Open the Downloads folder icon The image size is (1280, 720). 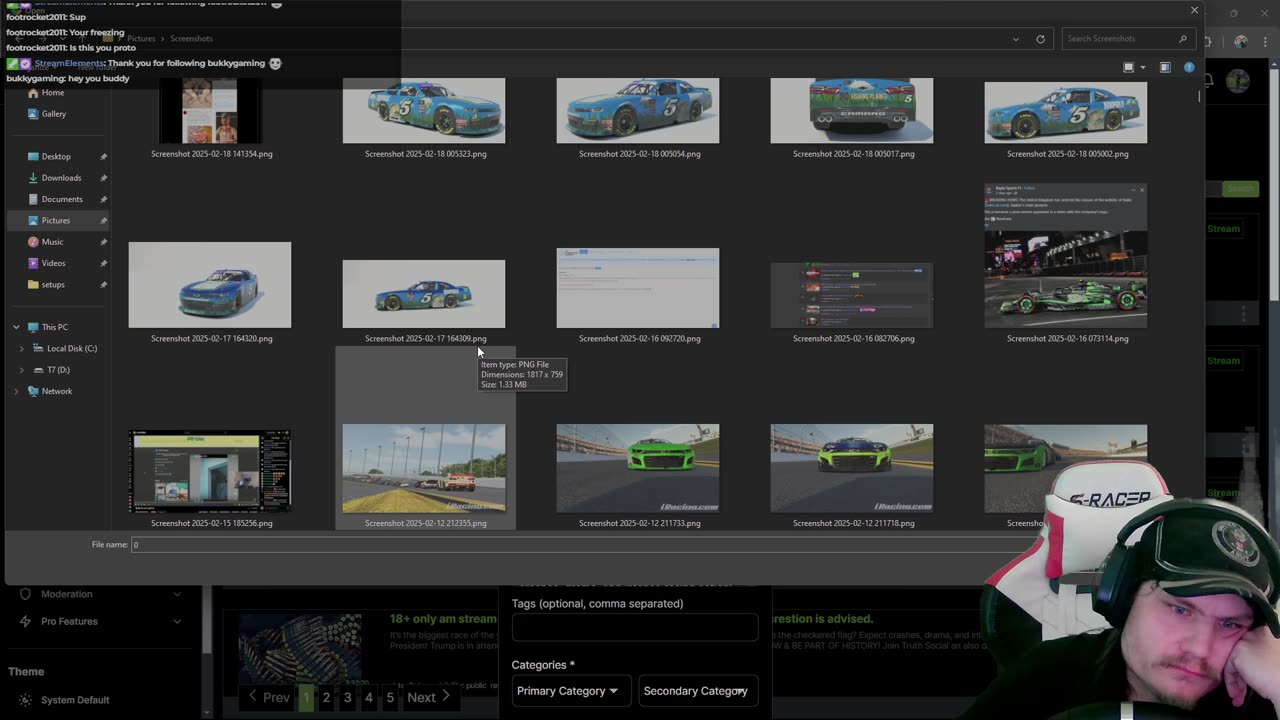pos(33,178)
